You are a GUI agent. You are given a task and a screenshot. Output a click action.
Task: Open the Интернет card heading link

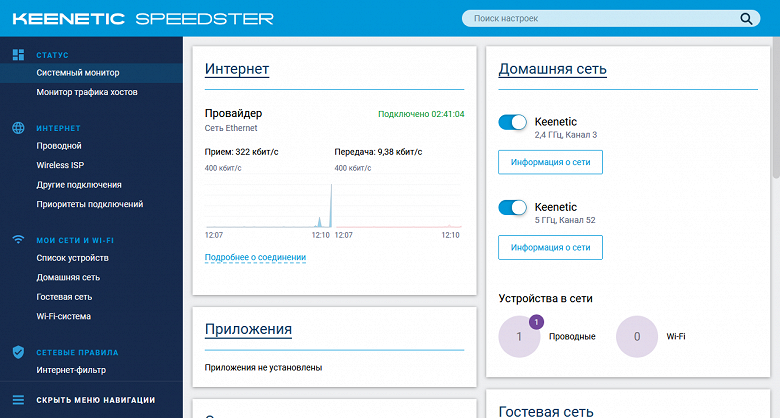click(237, 69)
